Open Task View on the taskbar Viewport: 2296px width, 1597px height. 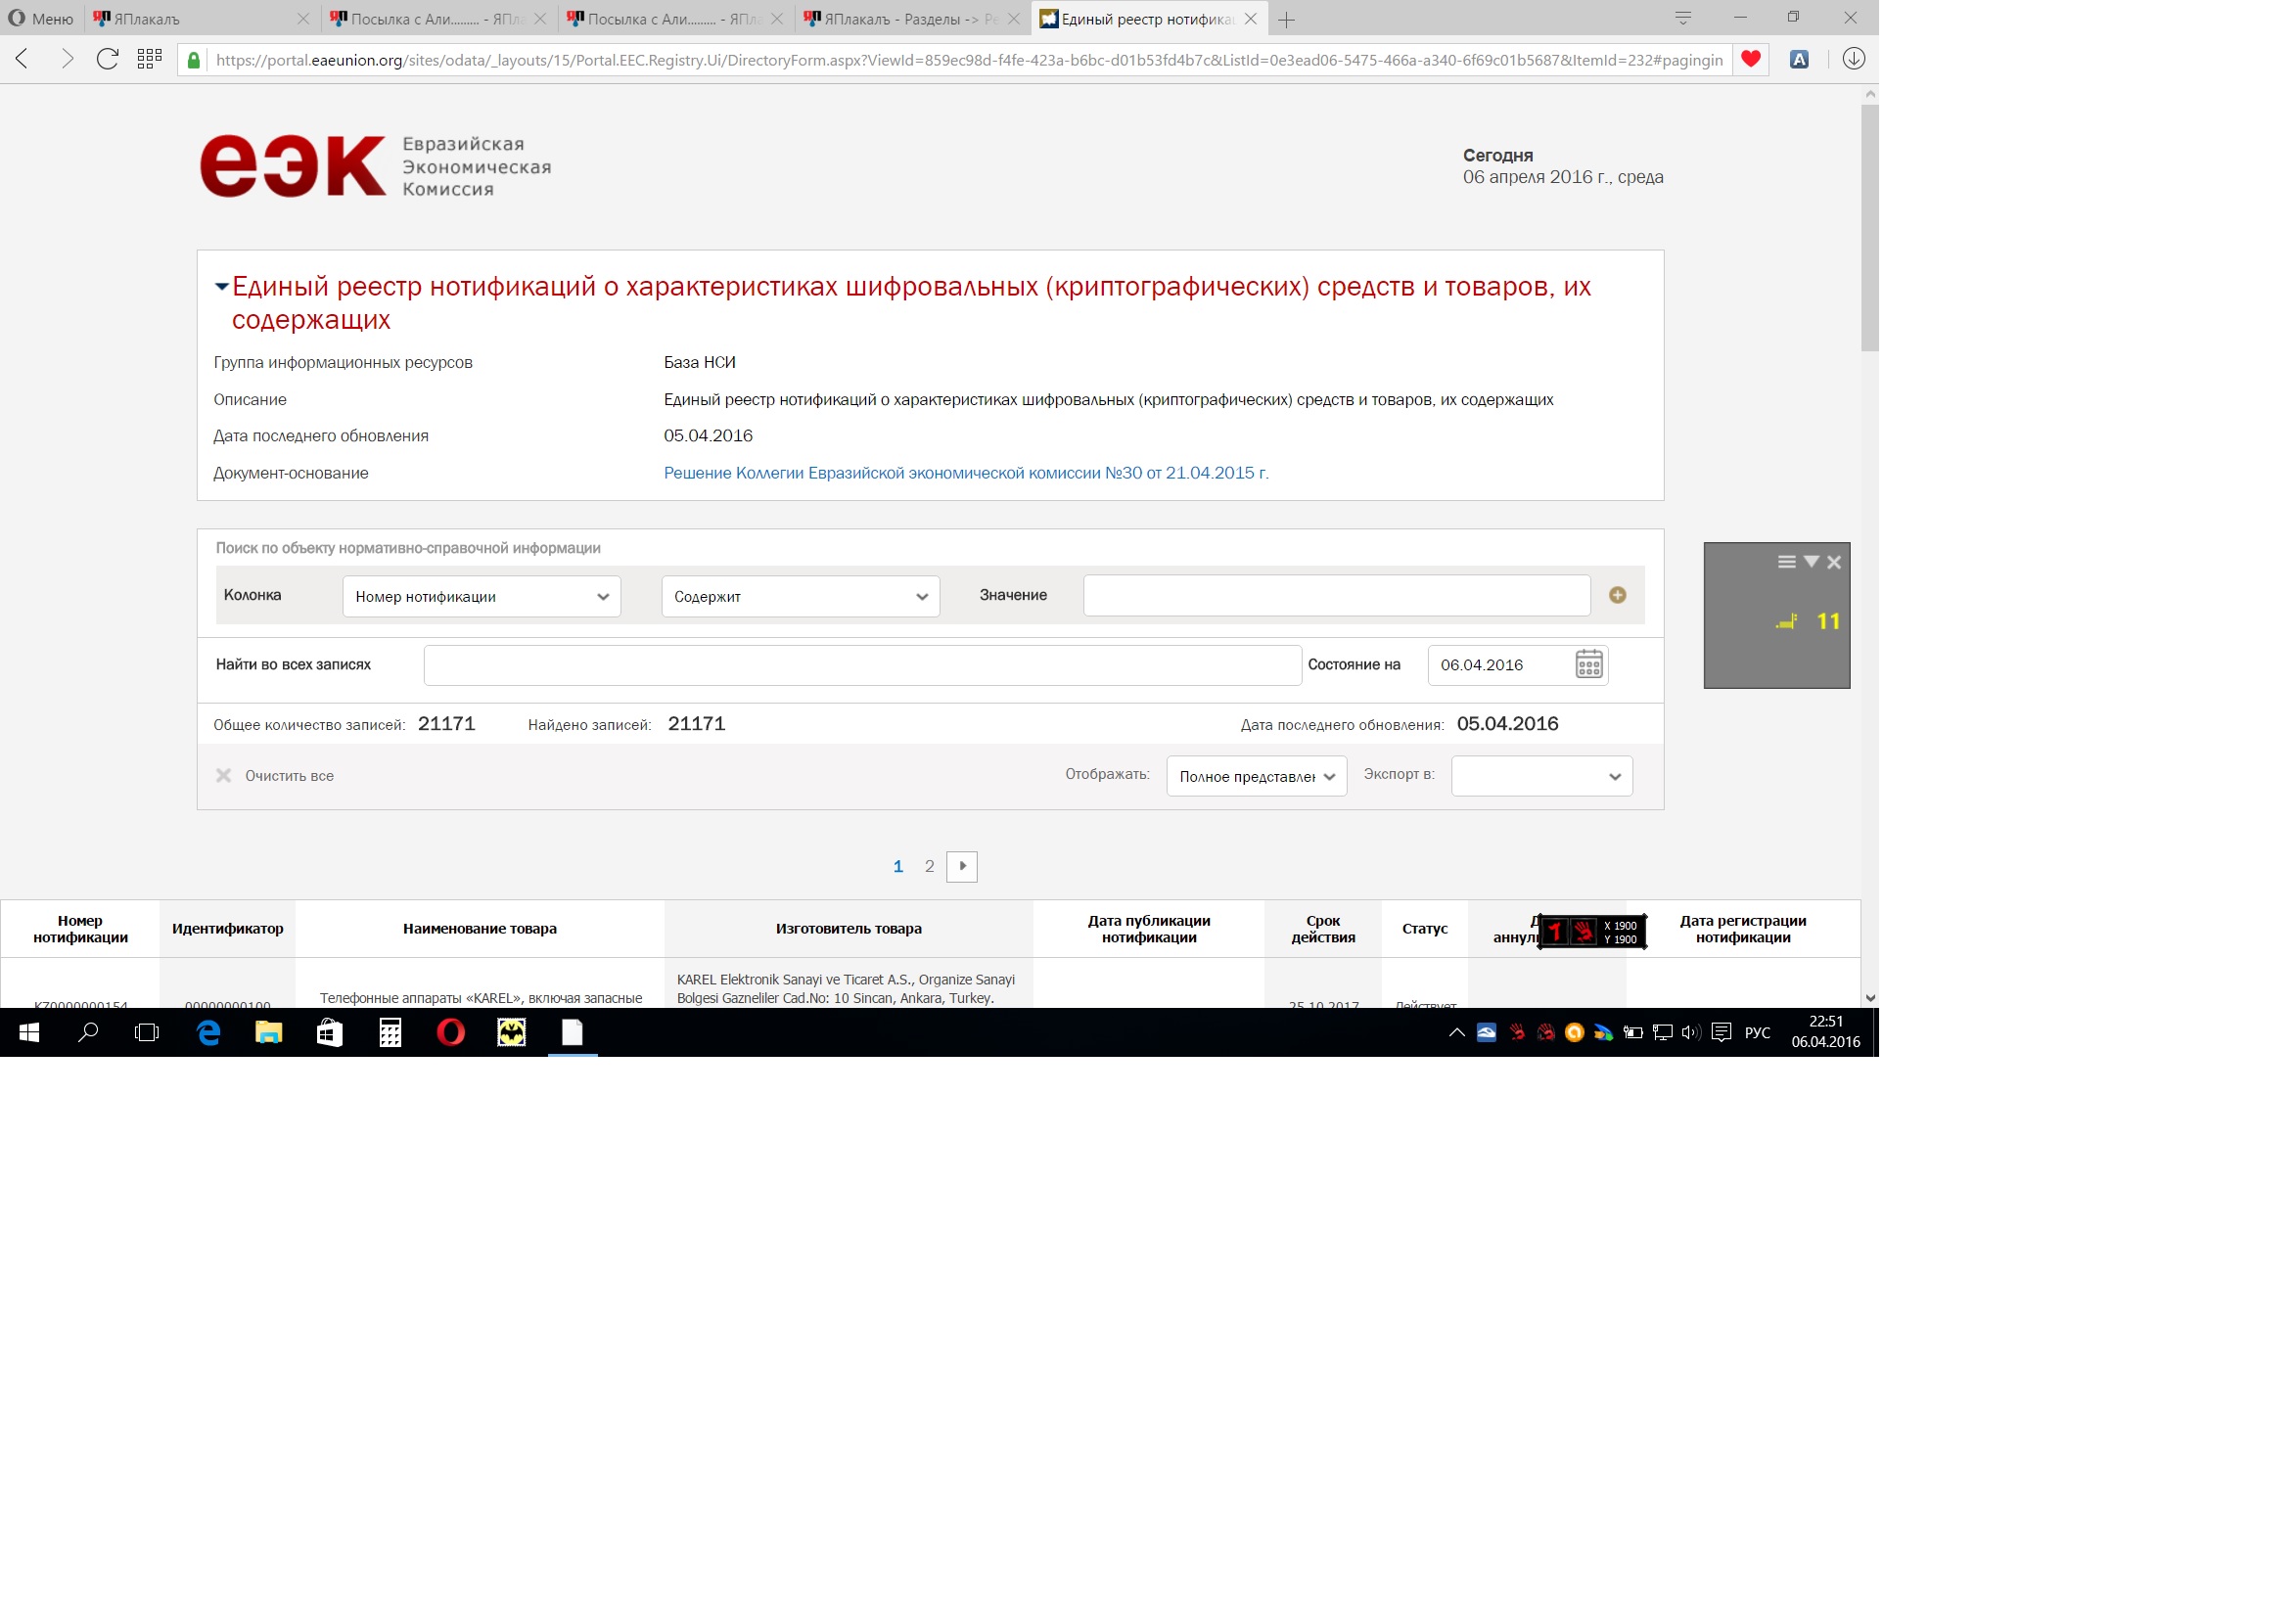(x=147, y=1032)
